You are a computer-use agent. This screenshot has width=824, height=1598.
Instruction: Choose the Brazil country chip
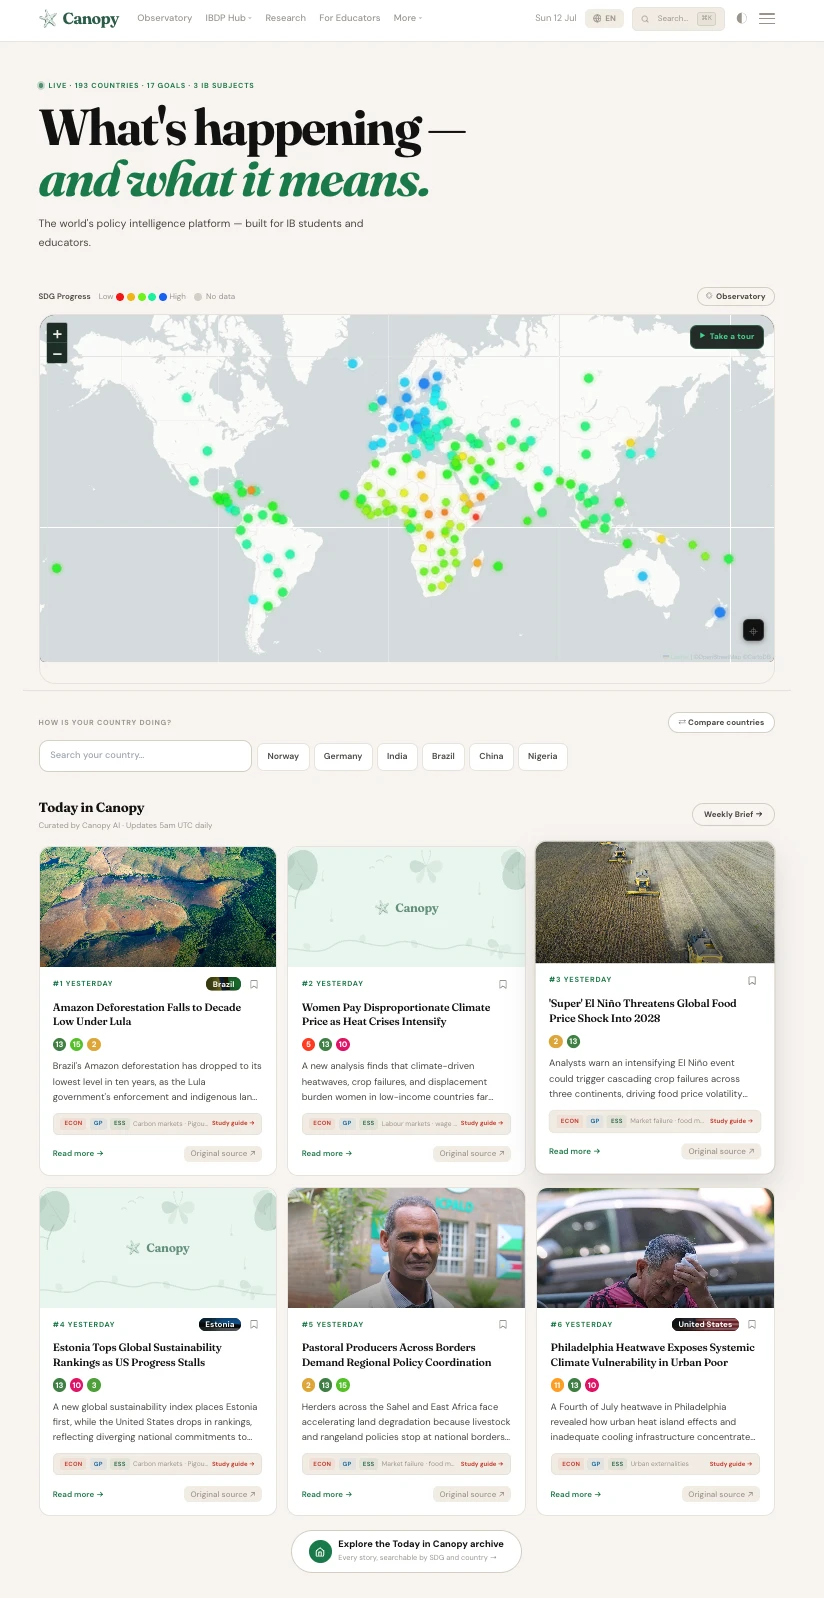443,756
